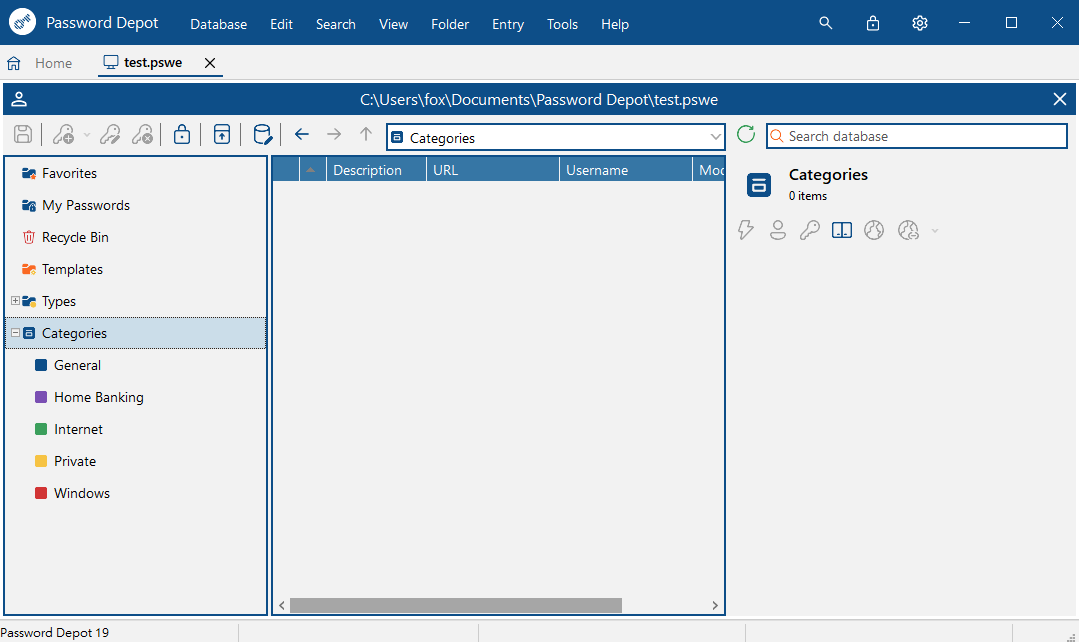Click the scrollbar left arrow
1079x642 pixels.
(x=281, y=606)
